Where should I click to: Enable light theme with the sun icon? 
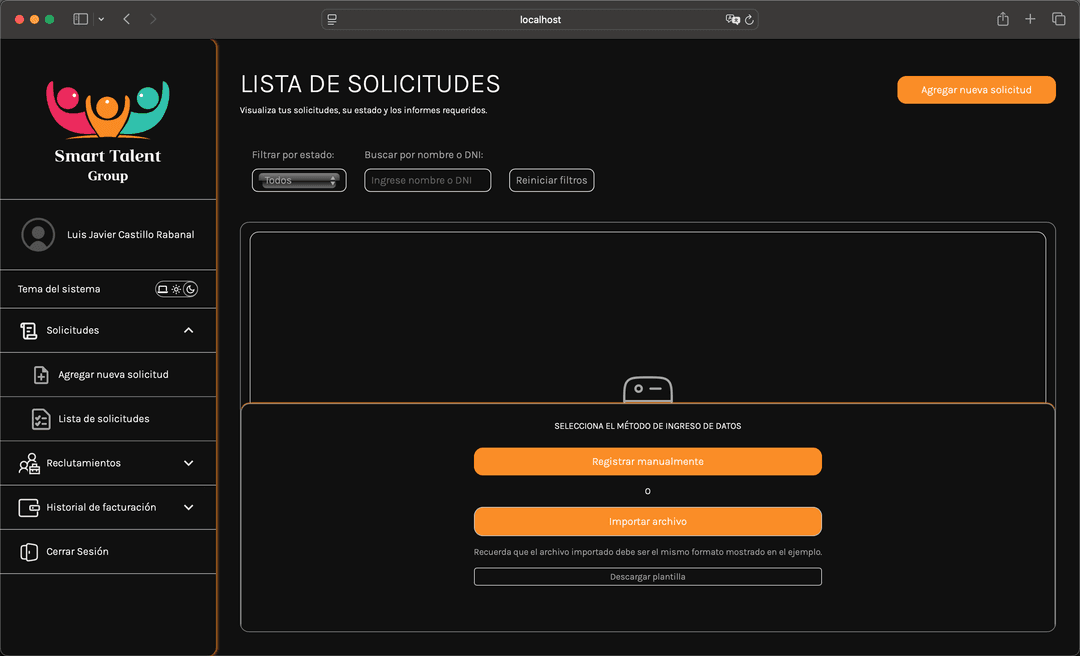click(177, 289)
